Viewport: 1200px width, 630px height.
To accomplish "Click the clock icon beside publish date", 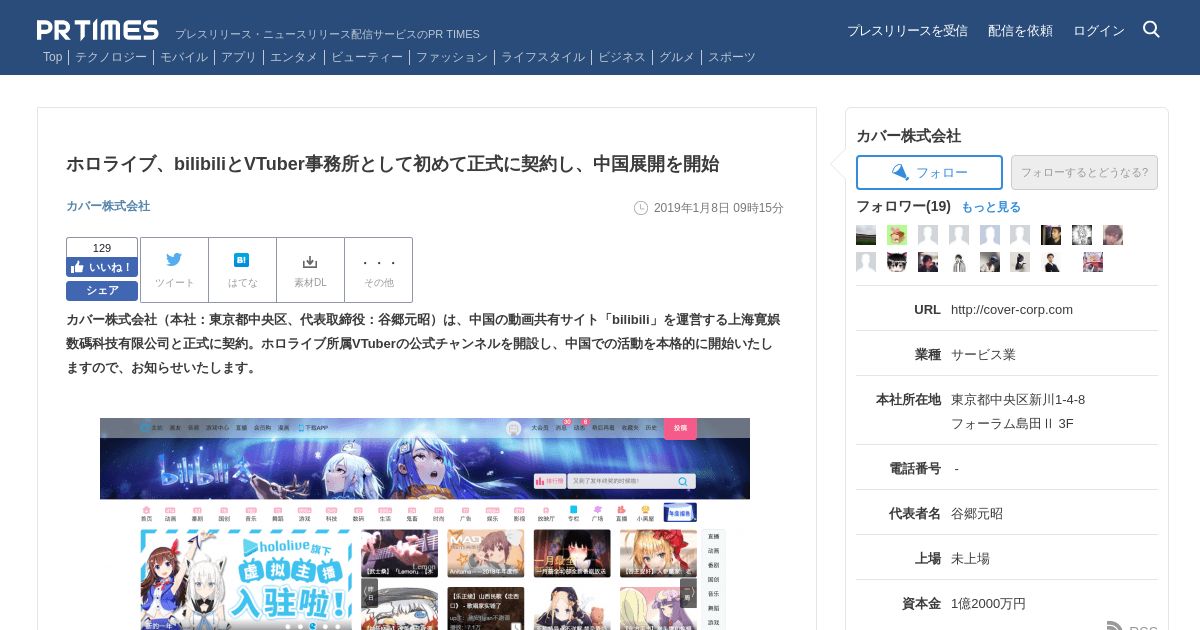I will [x=641, y=208].
